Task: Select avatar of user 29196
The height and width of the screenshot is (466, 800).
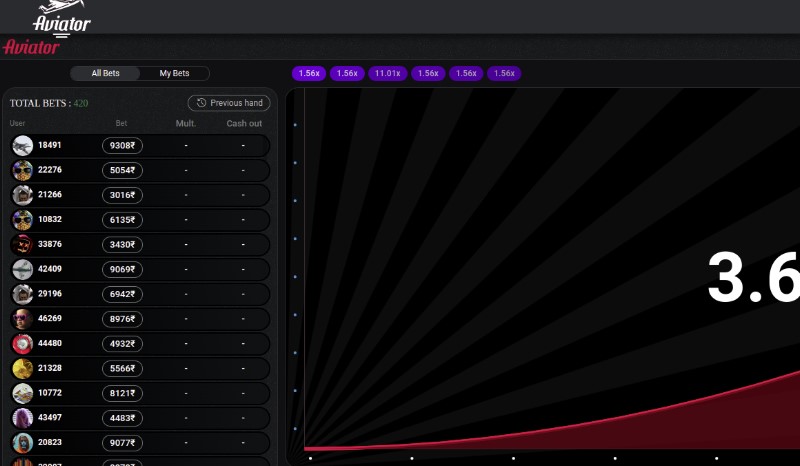Action: pyautogui.click(x=22, y=294)
